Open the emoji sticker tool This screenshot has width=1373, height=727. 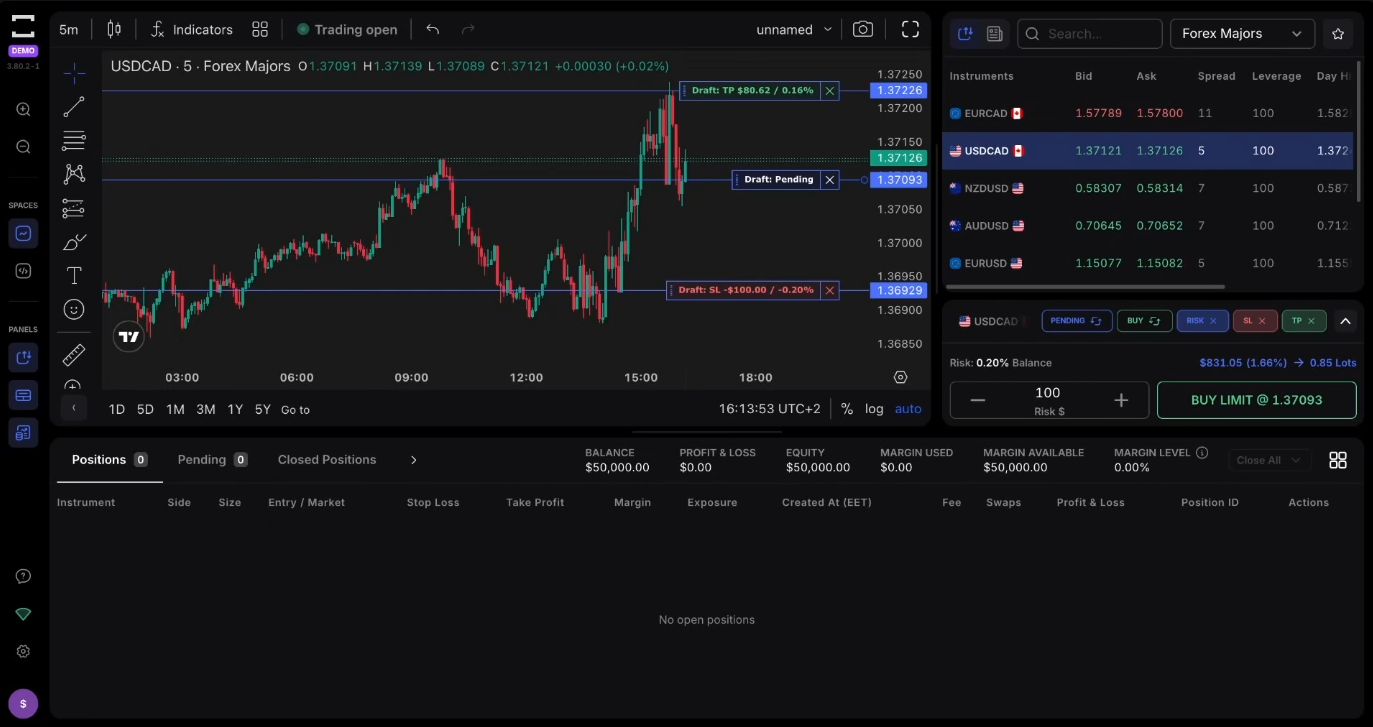(x=74, y=310)
